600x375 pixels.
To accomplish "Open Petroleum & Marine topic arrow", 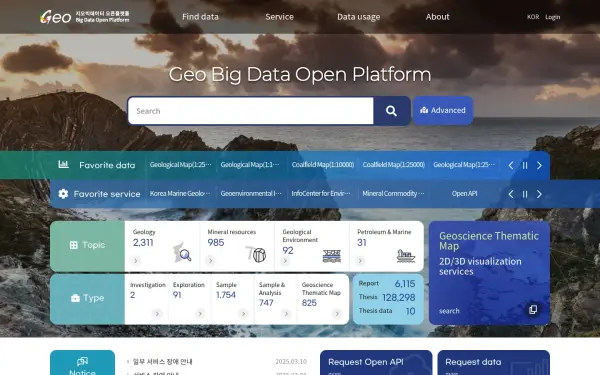I will [360, 261].
